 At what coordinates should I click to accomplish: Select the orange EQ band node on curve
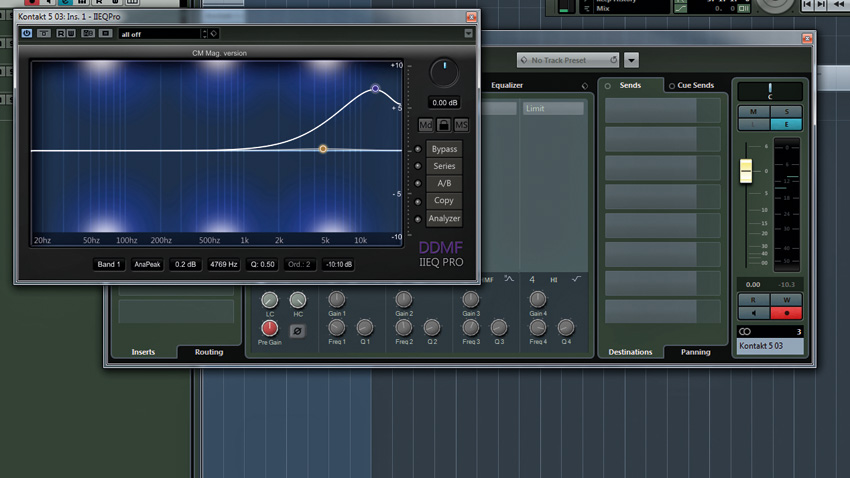pos(323,148)
